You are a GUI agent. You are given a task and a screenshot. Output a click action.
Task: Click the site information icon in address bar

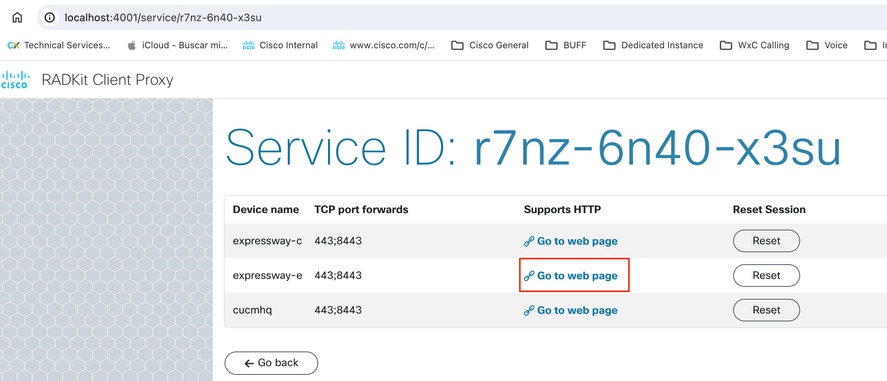50,18
